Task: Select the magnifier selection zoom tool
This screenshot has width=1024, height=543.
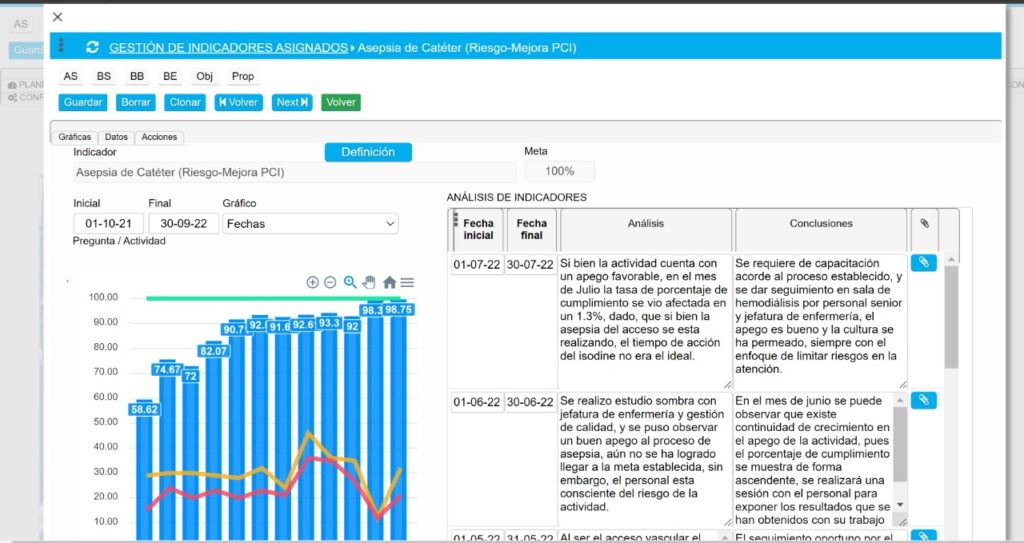Action: pyautogui.click(x=350, y=282)
